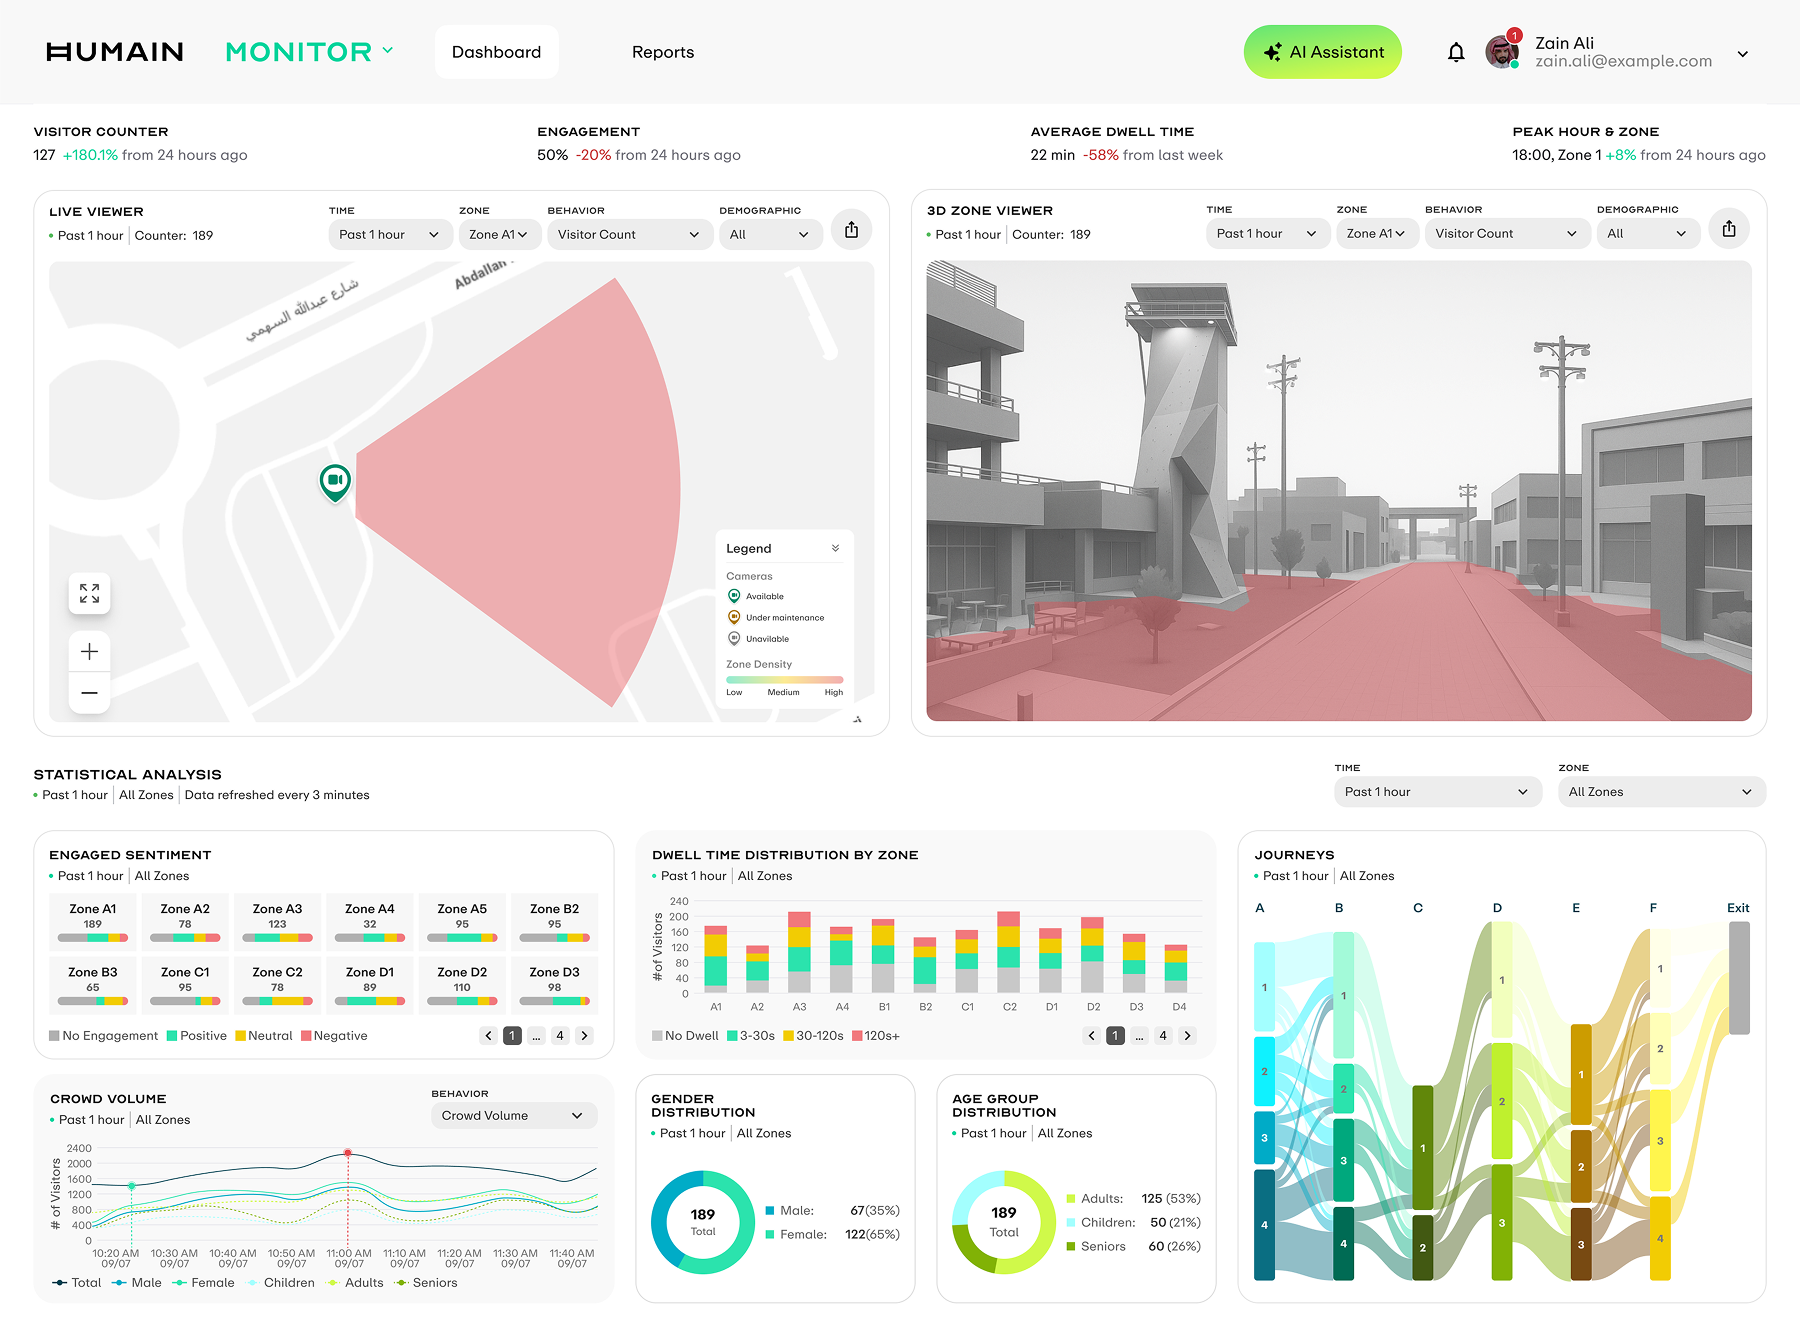Go to page 4 of Engaged Sentiment zones

(560, 1035)
